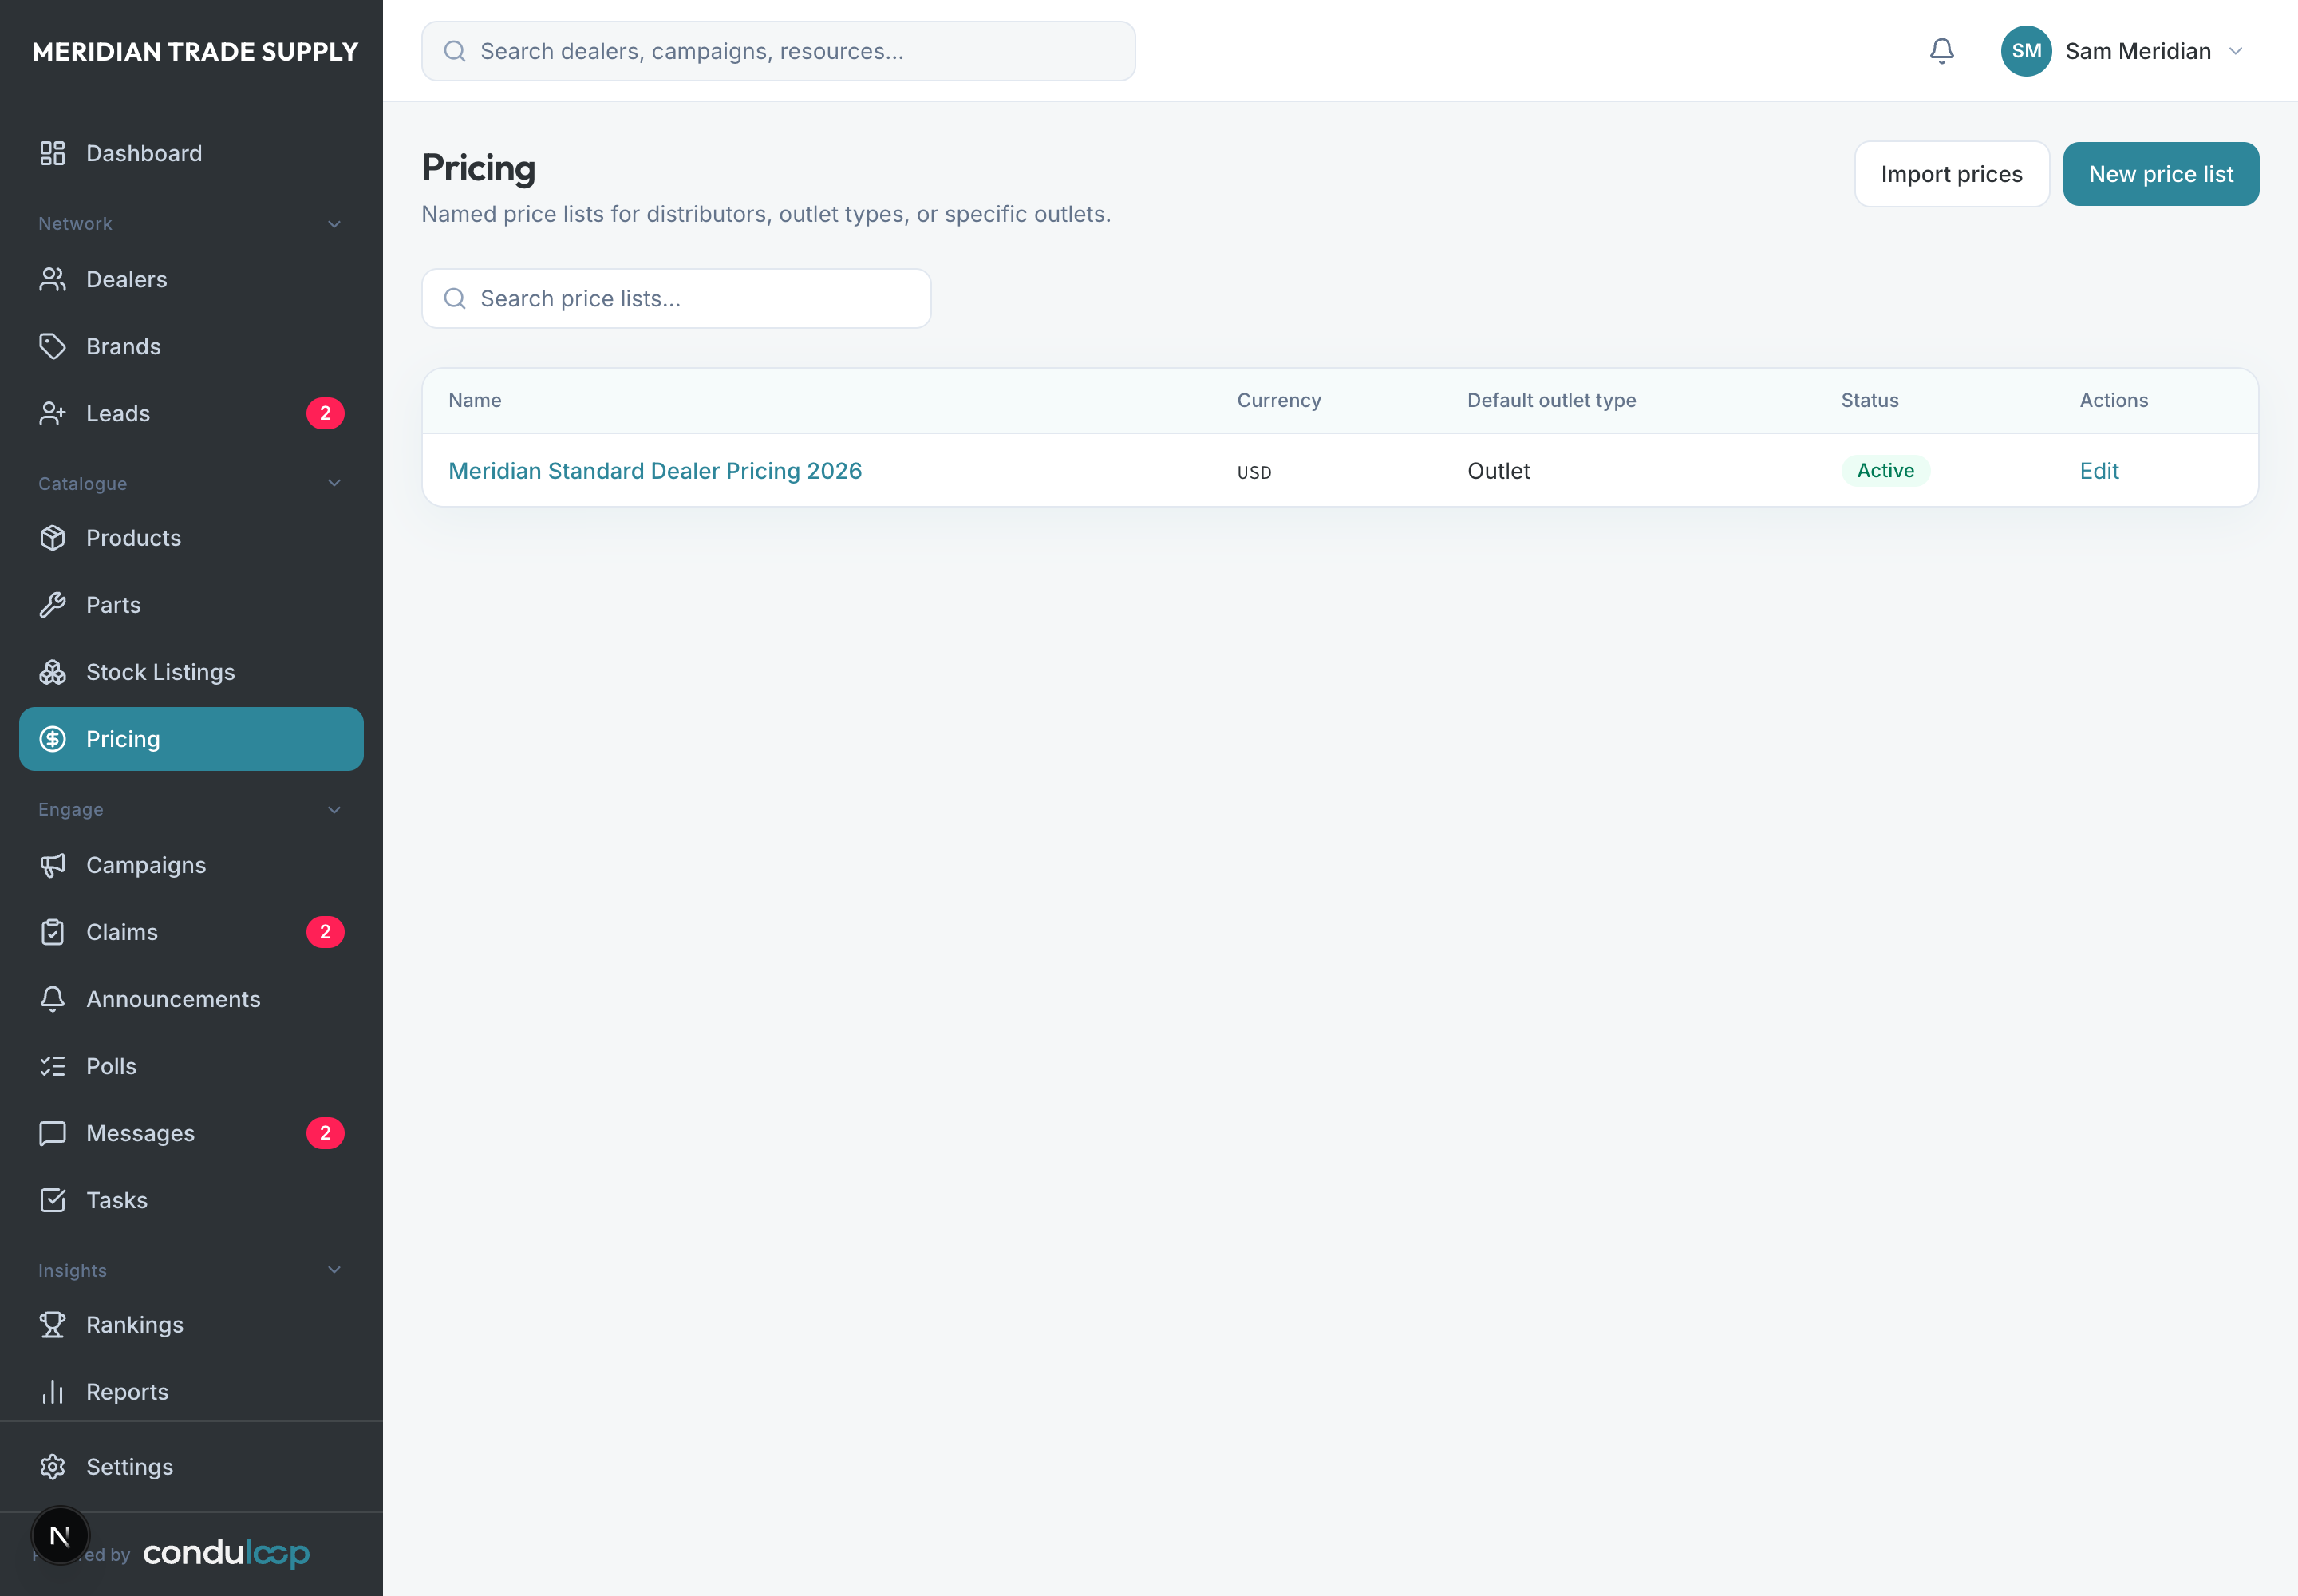Screen dimensions: 2298x1596
Task: Collapse the Catalogue section chevron
Action: (x=334, y=483)
